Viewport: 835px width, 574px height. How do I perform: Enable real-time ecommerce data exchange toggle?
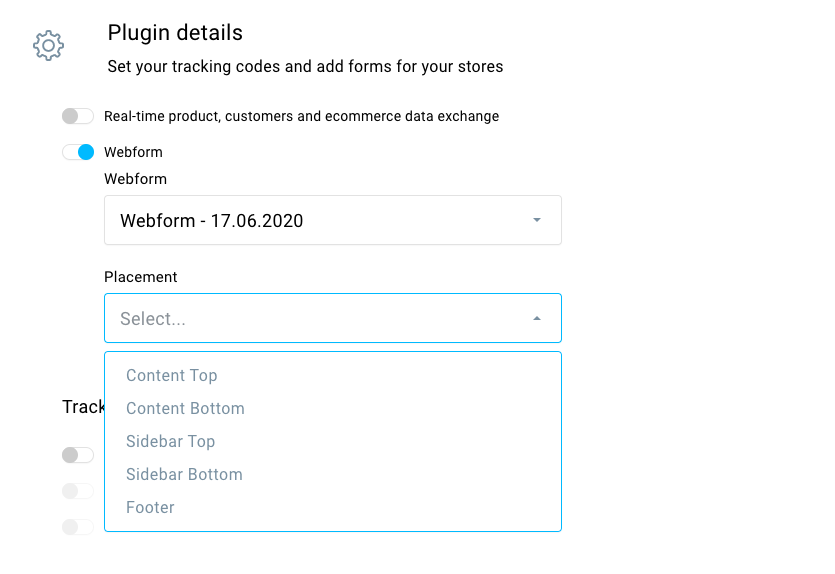click(78, 116)
